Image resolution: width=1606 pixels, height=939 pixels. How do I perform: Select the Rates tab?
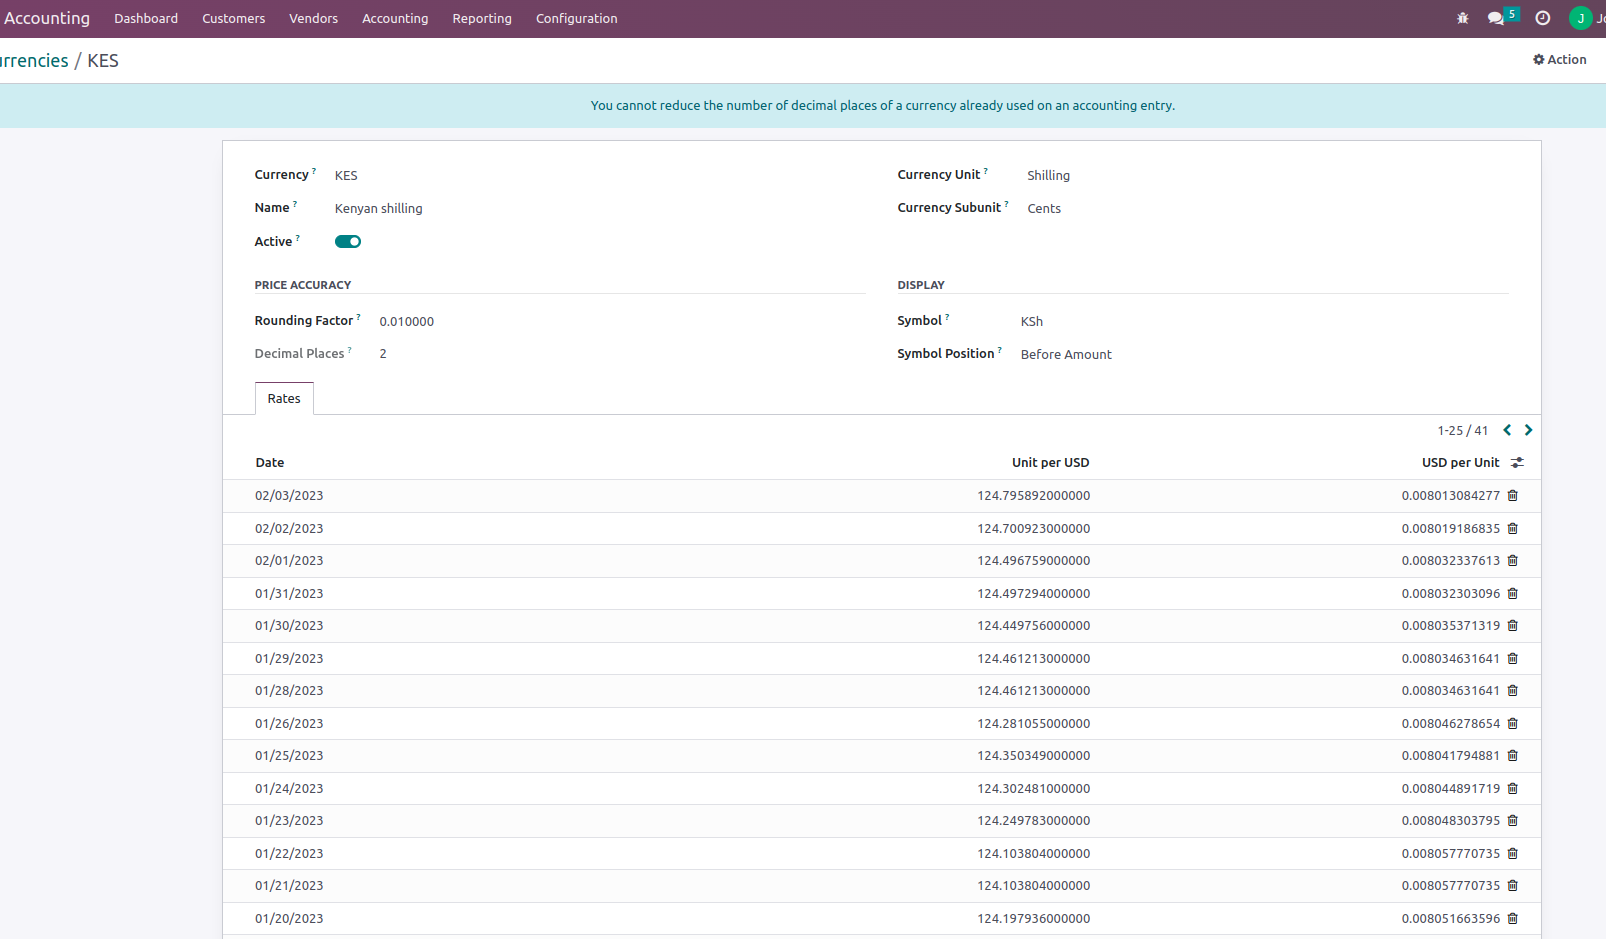pyautogui.click(x=284, y=399)
